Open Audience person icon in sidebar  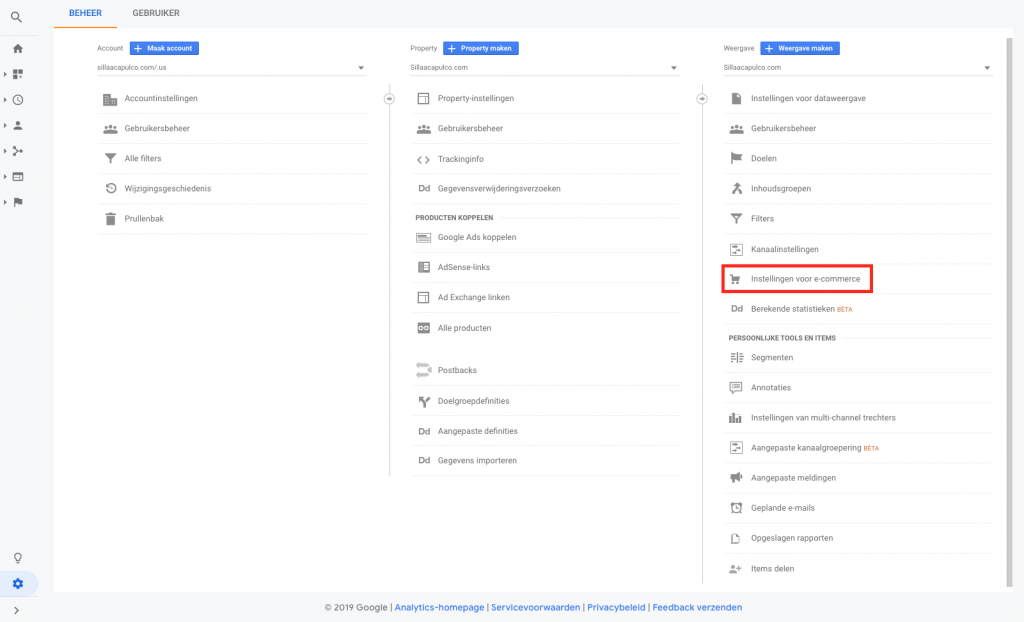pyautogui.click(x=18, y=125)
